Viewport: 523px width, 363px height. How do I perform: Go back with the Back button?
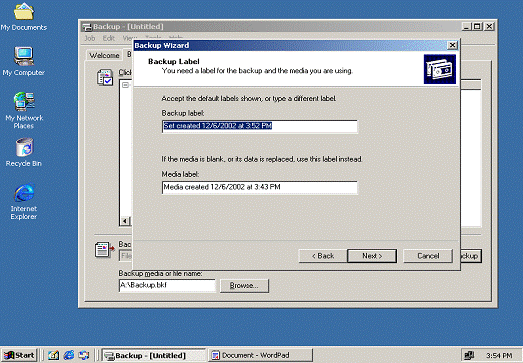pos(323,256)
